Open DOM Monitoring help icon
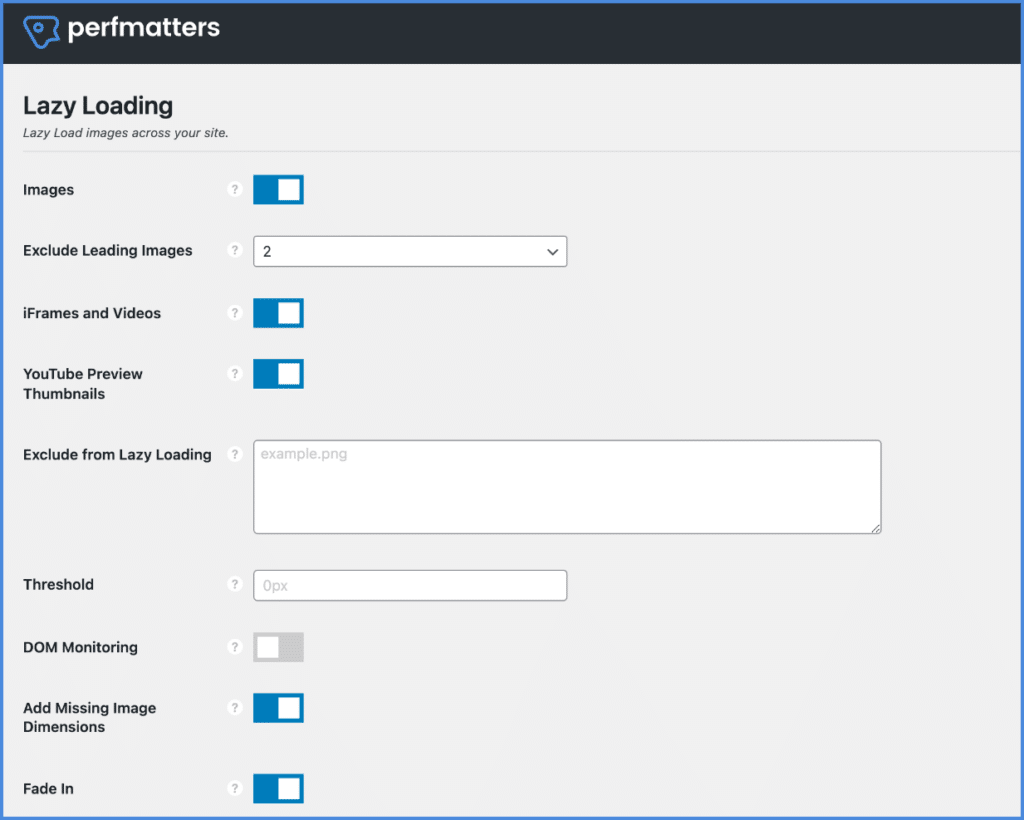Viewport: 1024px width, 820px height. click(x=235, y=646)
